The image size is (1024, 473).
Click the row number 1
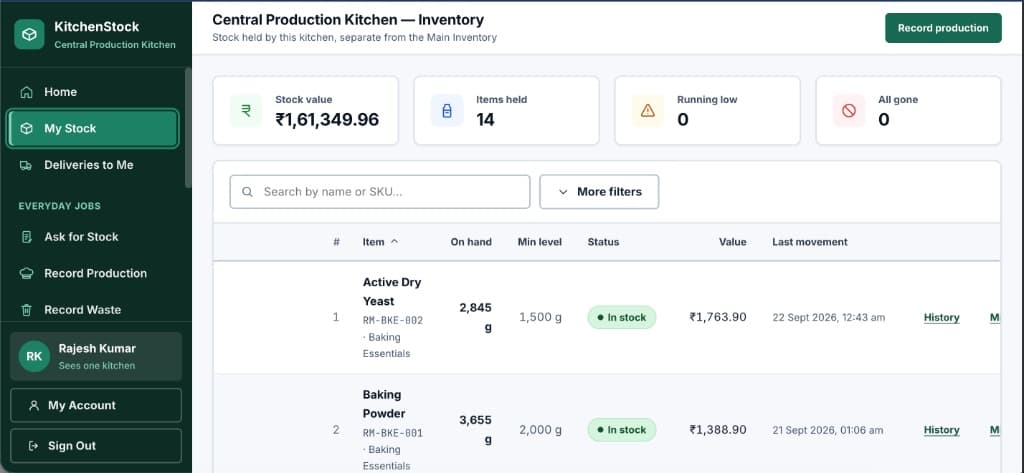click(336, 318)
